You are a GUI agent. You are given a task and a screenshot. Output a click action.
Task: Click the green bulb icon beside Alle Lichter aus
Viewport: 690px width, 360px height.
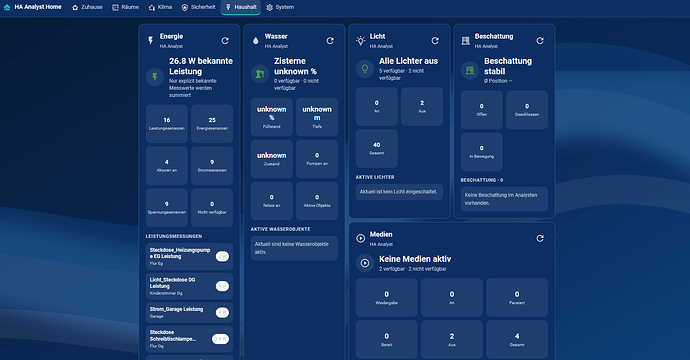pyautogui.click(x=365, y=69)
